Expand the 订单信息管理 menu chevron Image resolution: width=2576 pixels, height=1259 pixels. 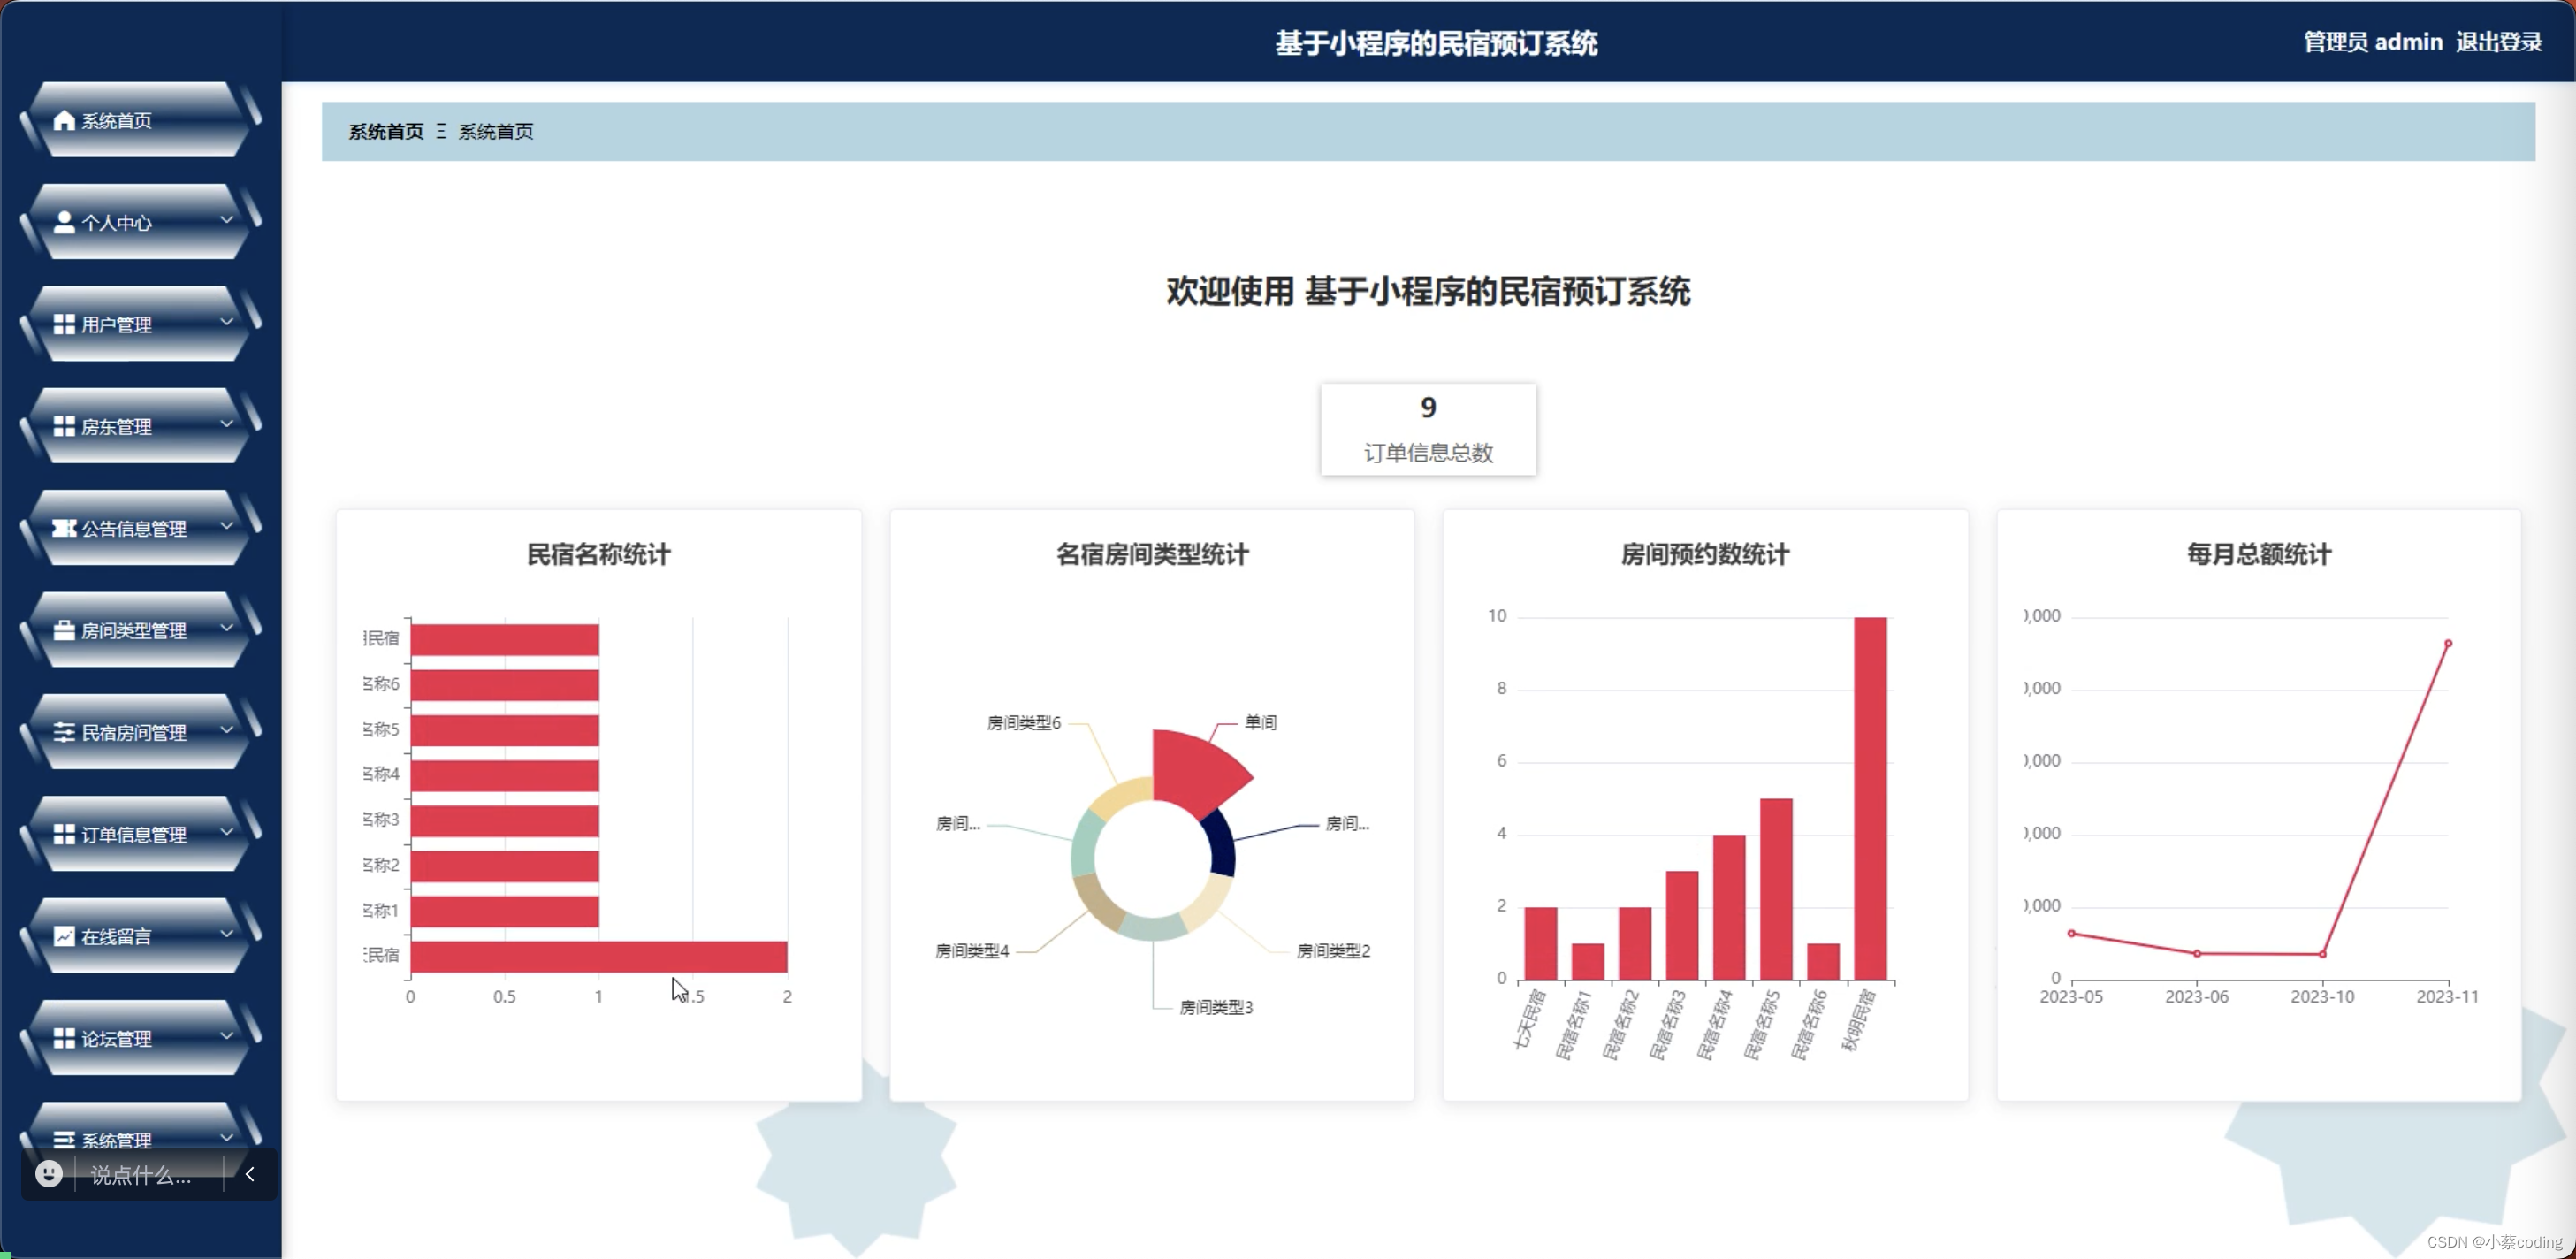[x=227, y=832]
